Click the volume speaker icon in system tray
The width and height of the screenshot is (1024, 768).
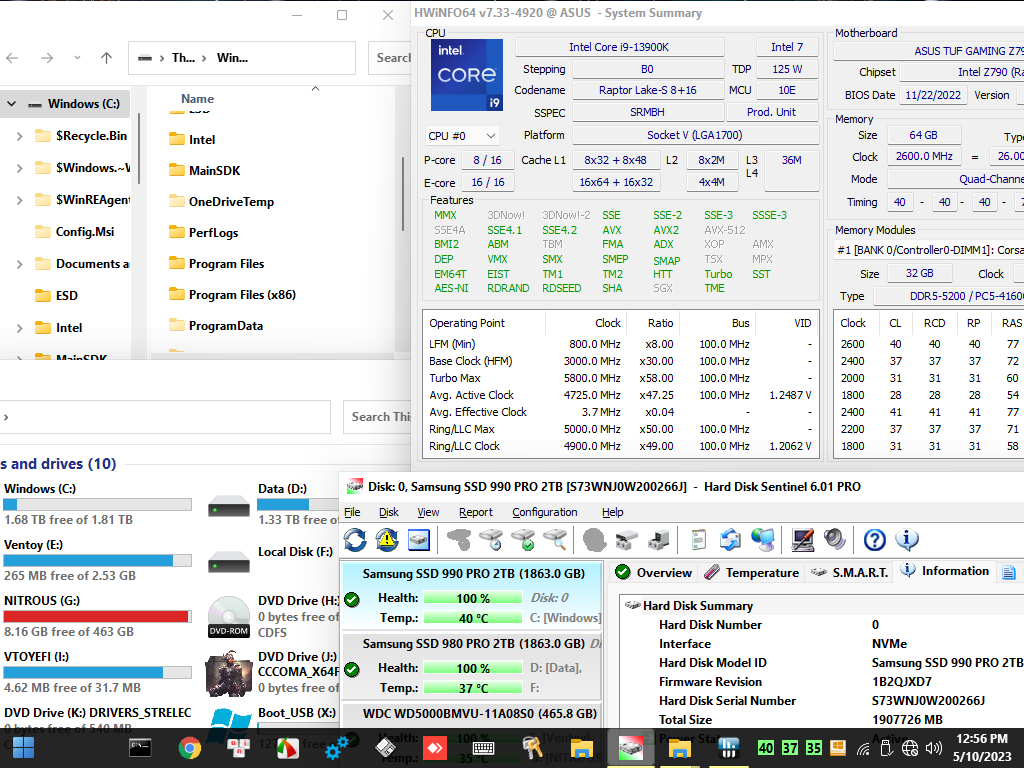(934, 748)
